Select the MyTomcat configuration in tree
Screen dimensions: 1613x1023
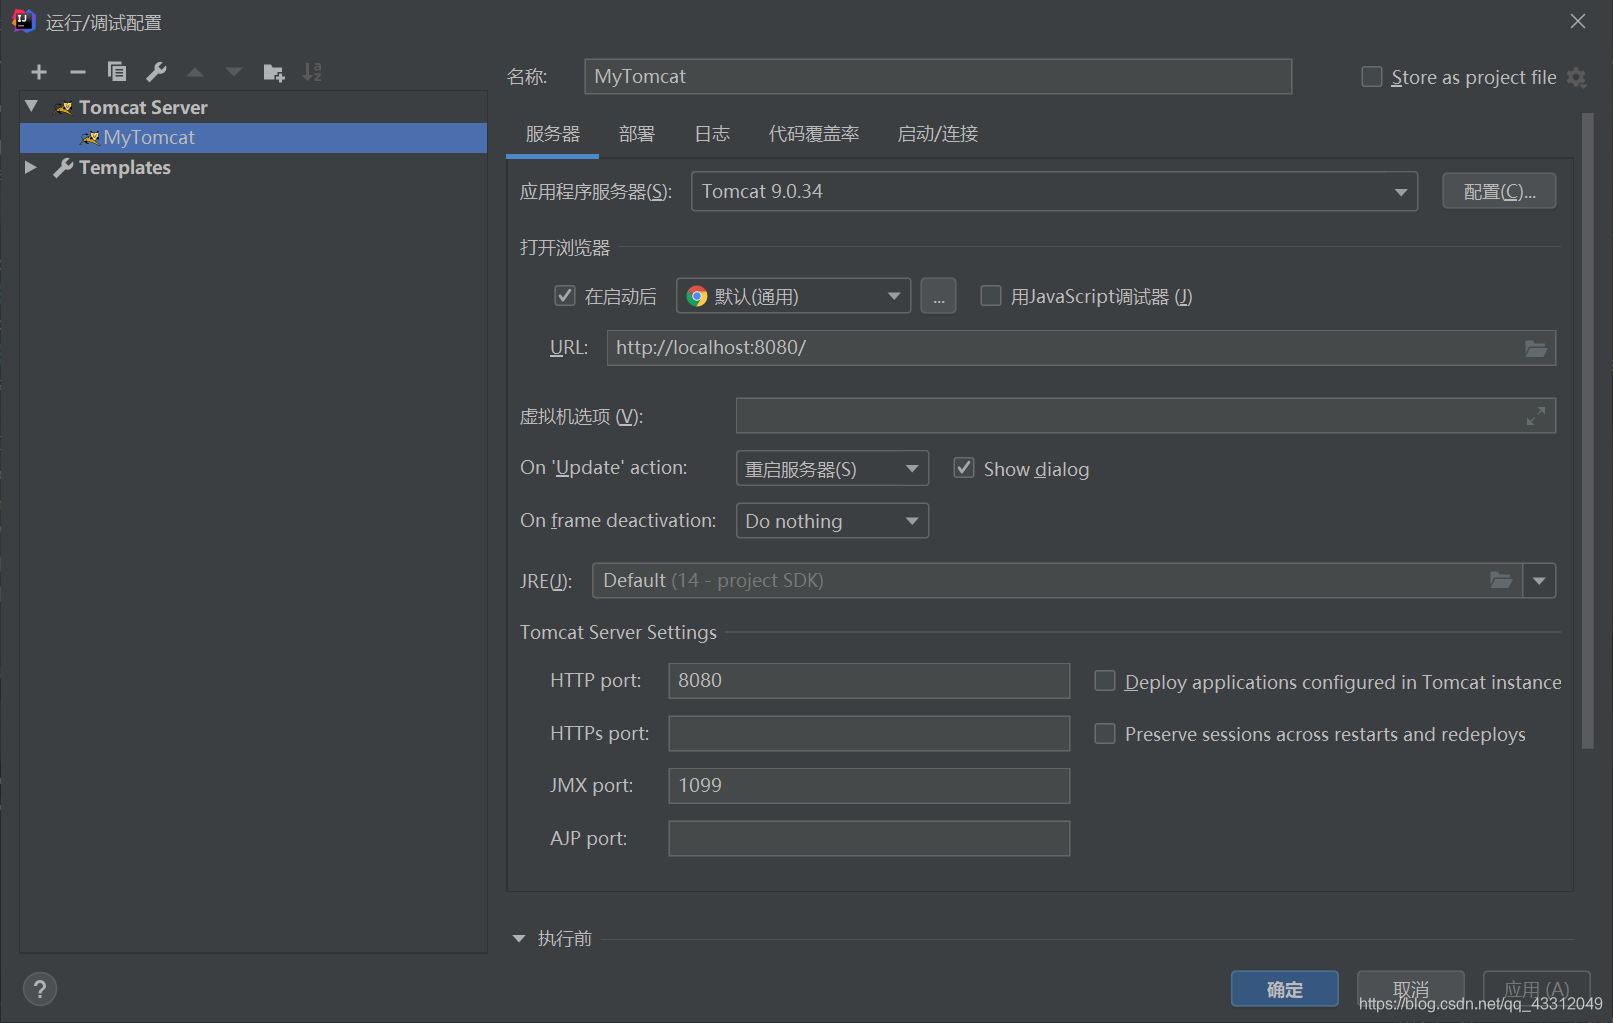coord(253,138)
